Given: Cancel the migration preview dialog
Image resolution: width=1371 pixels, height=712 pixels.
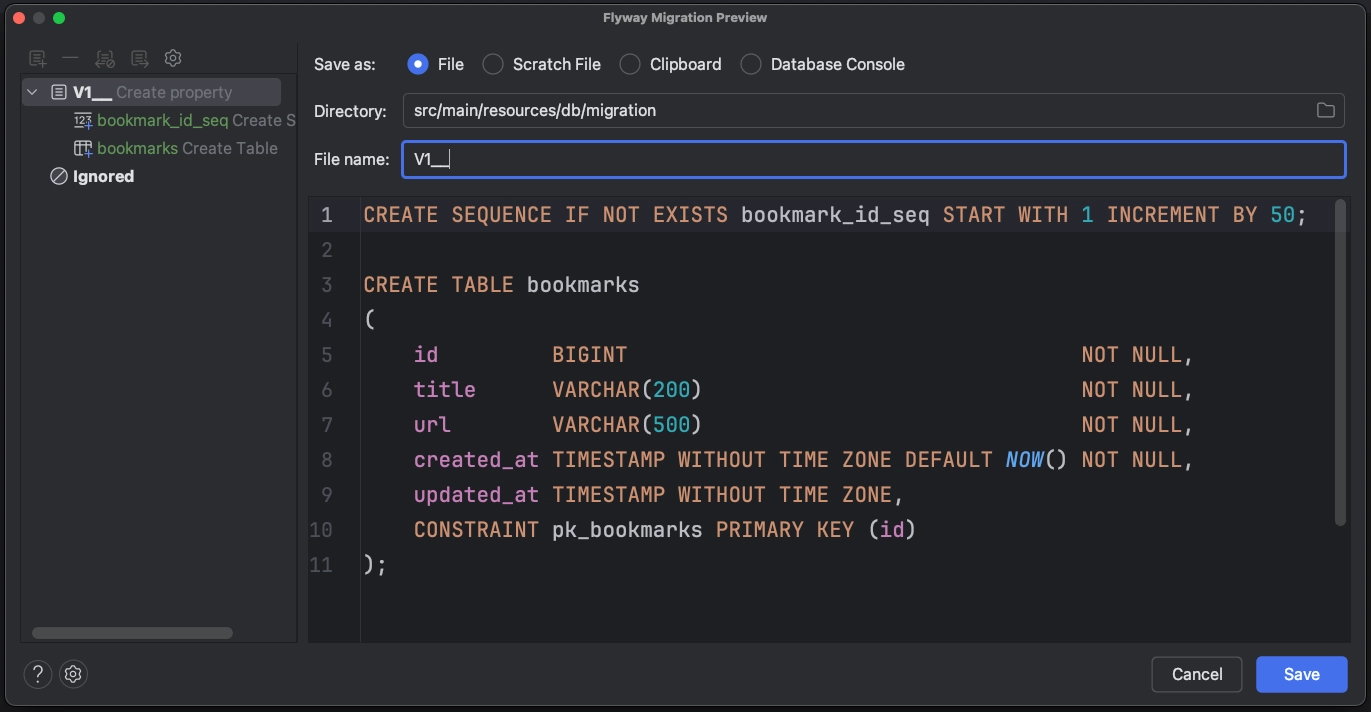Looking at the screenshot, I should tap(1196, 674).
